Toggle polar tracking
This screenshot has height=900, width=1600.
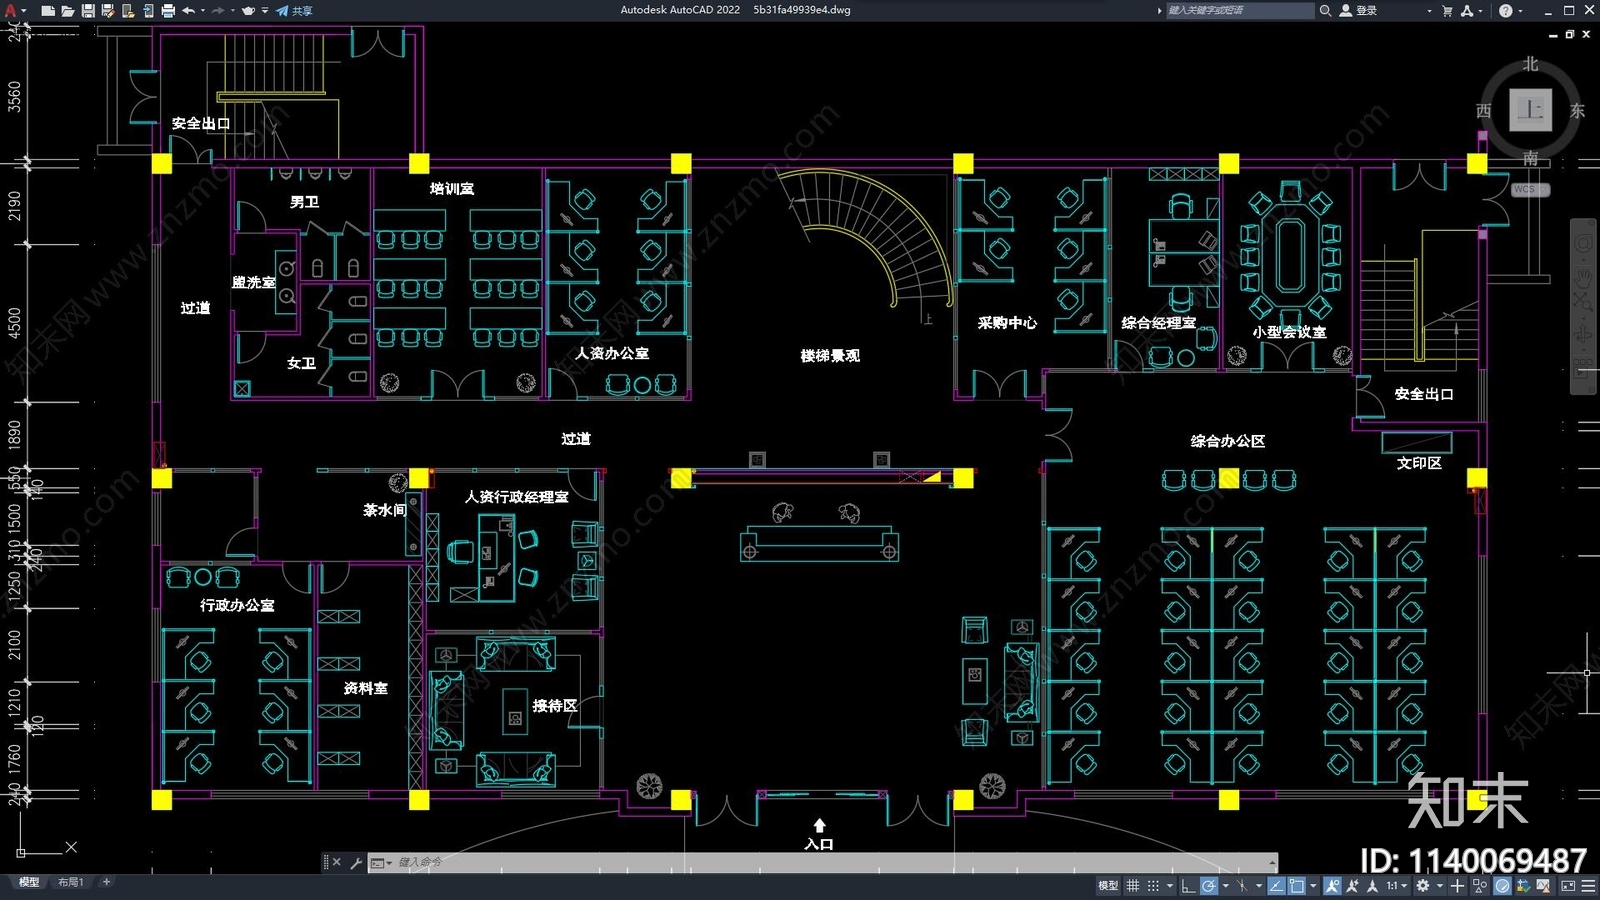[x=1209, y=886]
